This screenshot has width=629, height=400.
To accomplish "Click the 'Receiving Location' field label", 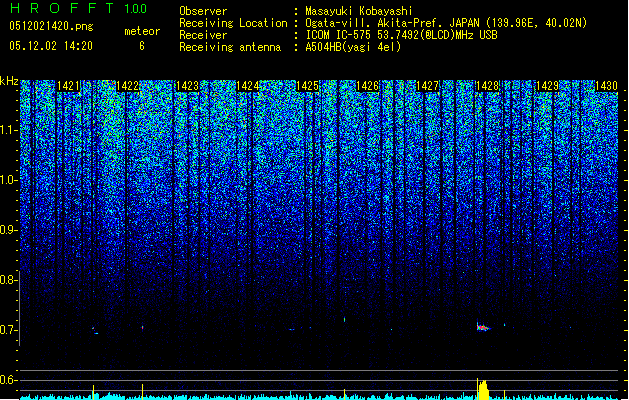I will pyautogui.click(x=233, y=23).
